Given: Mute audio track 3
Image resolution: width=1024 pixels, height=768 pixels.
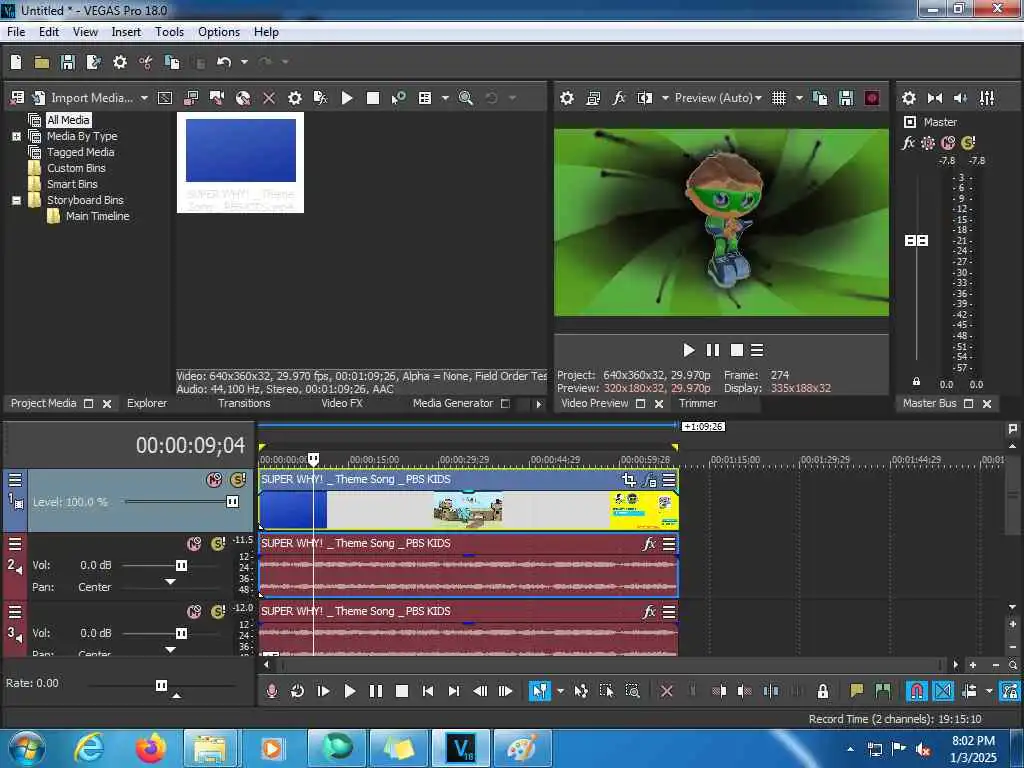Looking at the screenshot, I should point(194,612).
